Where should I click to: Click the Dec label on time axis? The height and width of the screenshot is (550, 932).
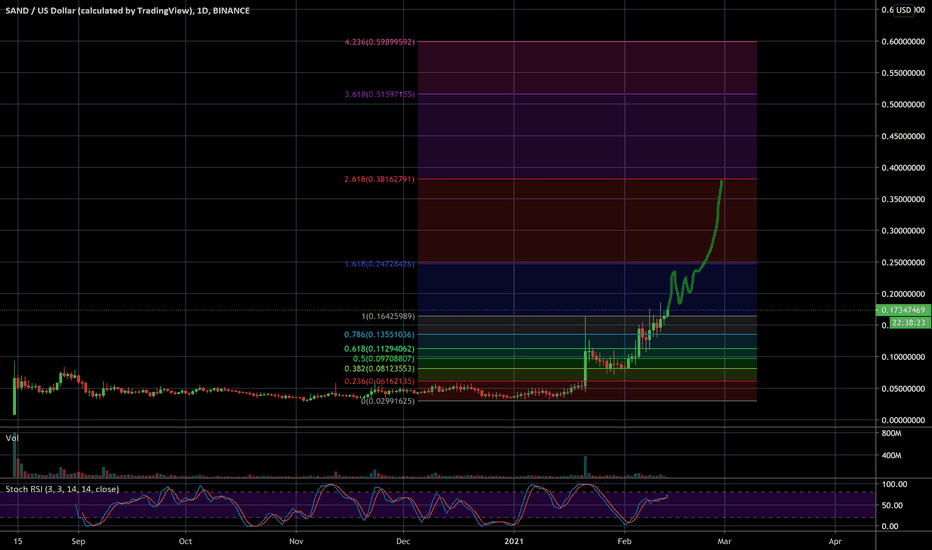[403, 541]
